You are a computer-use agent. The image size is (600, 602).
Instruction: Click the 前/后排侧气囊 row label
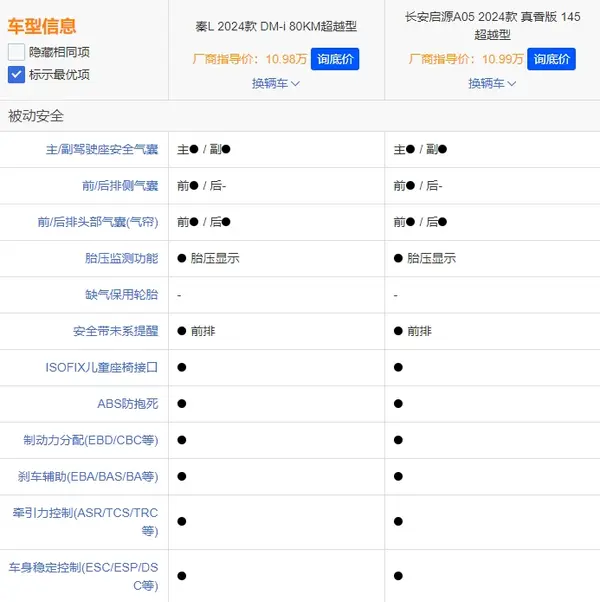[120, 186]
